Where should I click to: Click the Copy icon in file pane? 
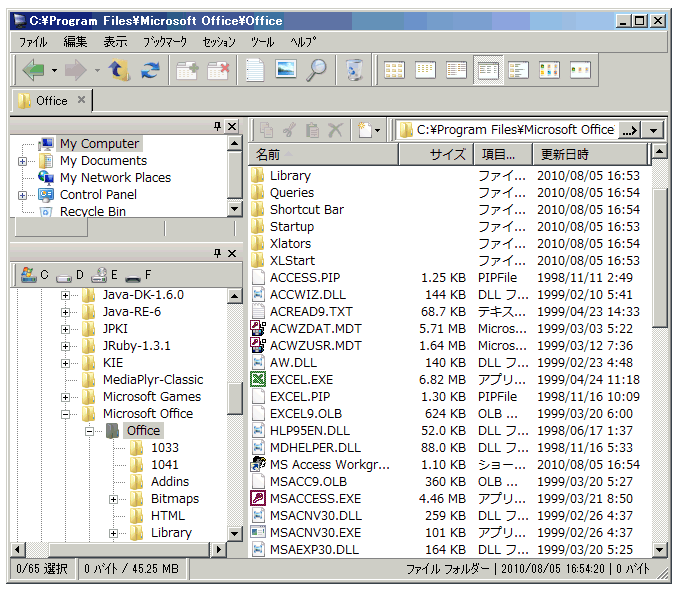point(267,130)
